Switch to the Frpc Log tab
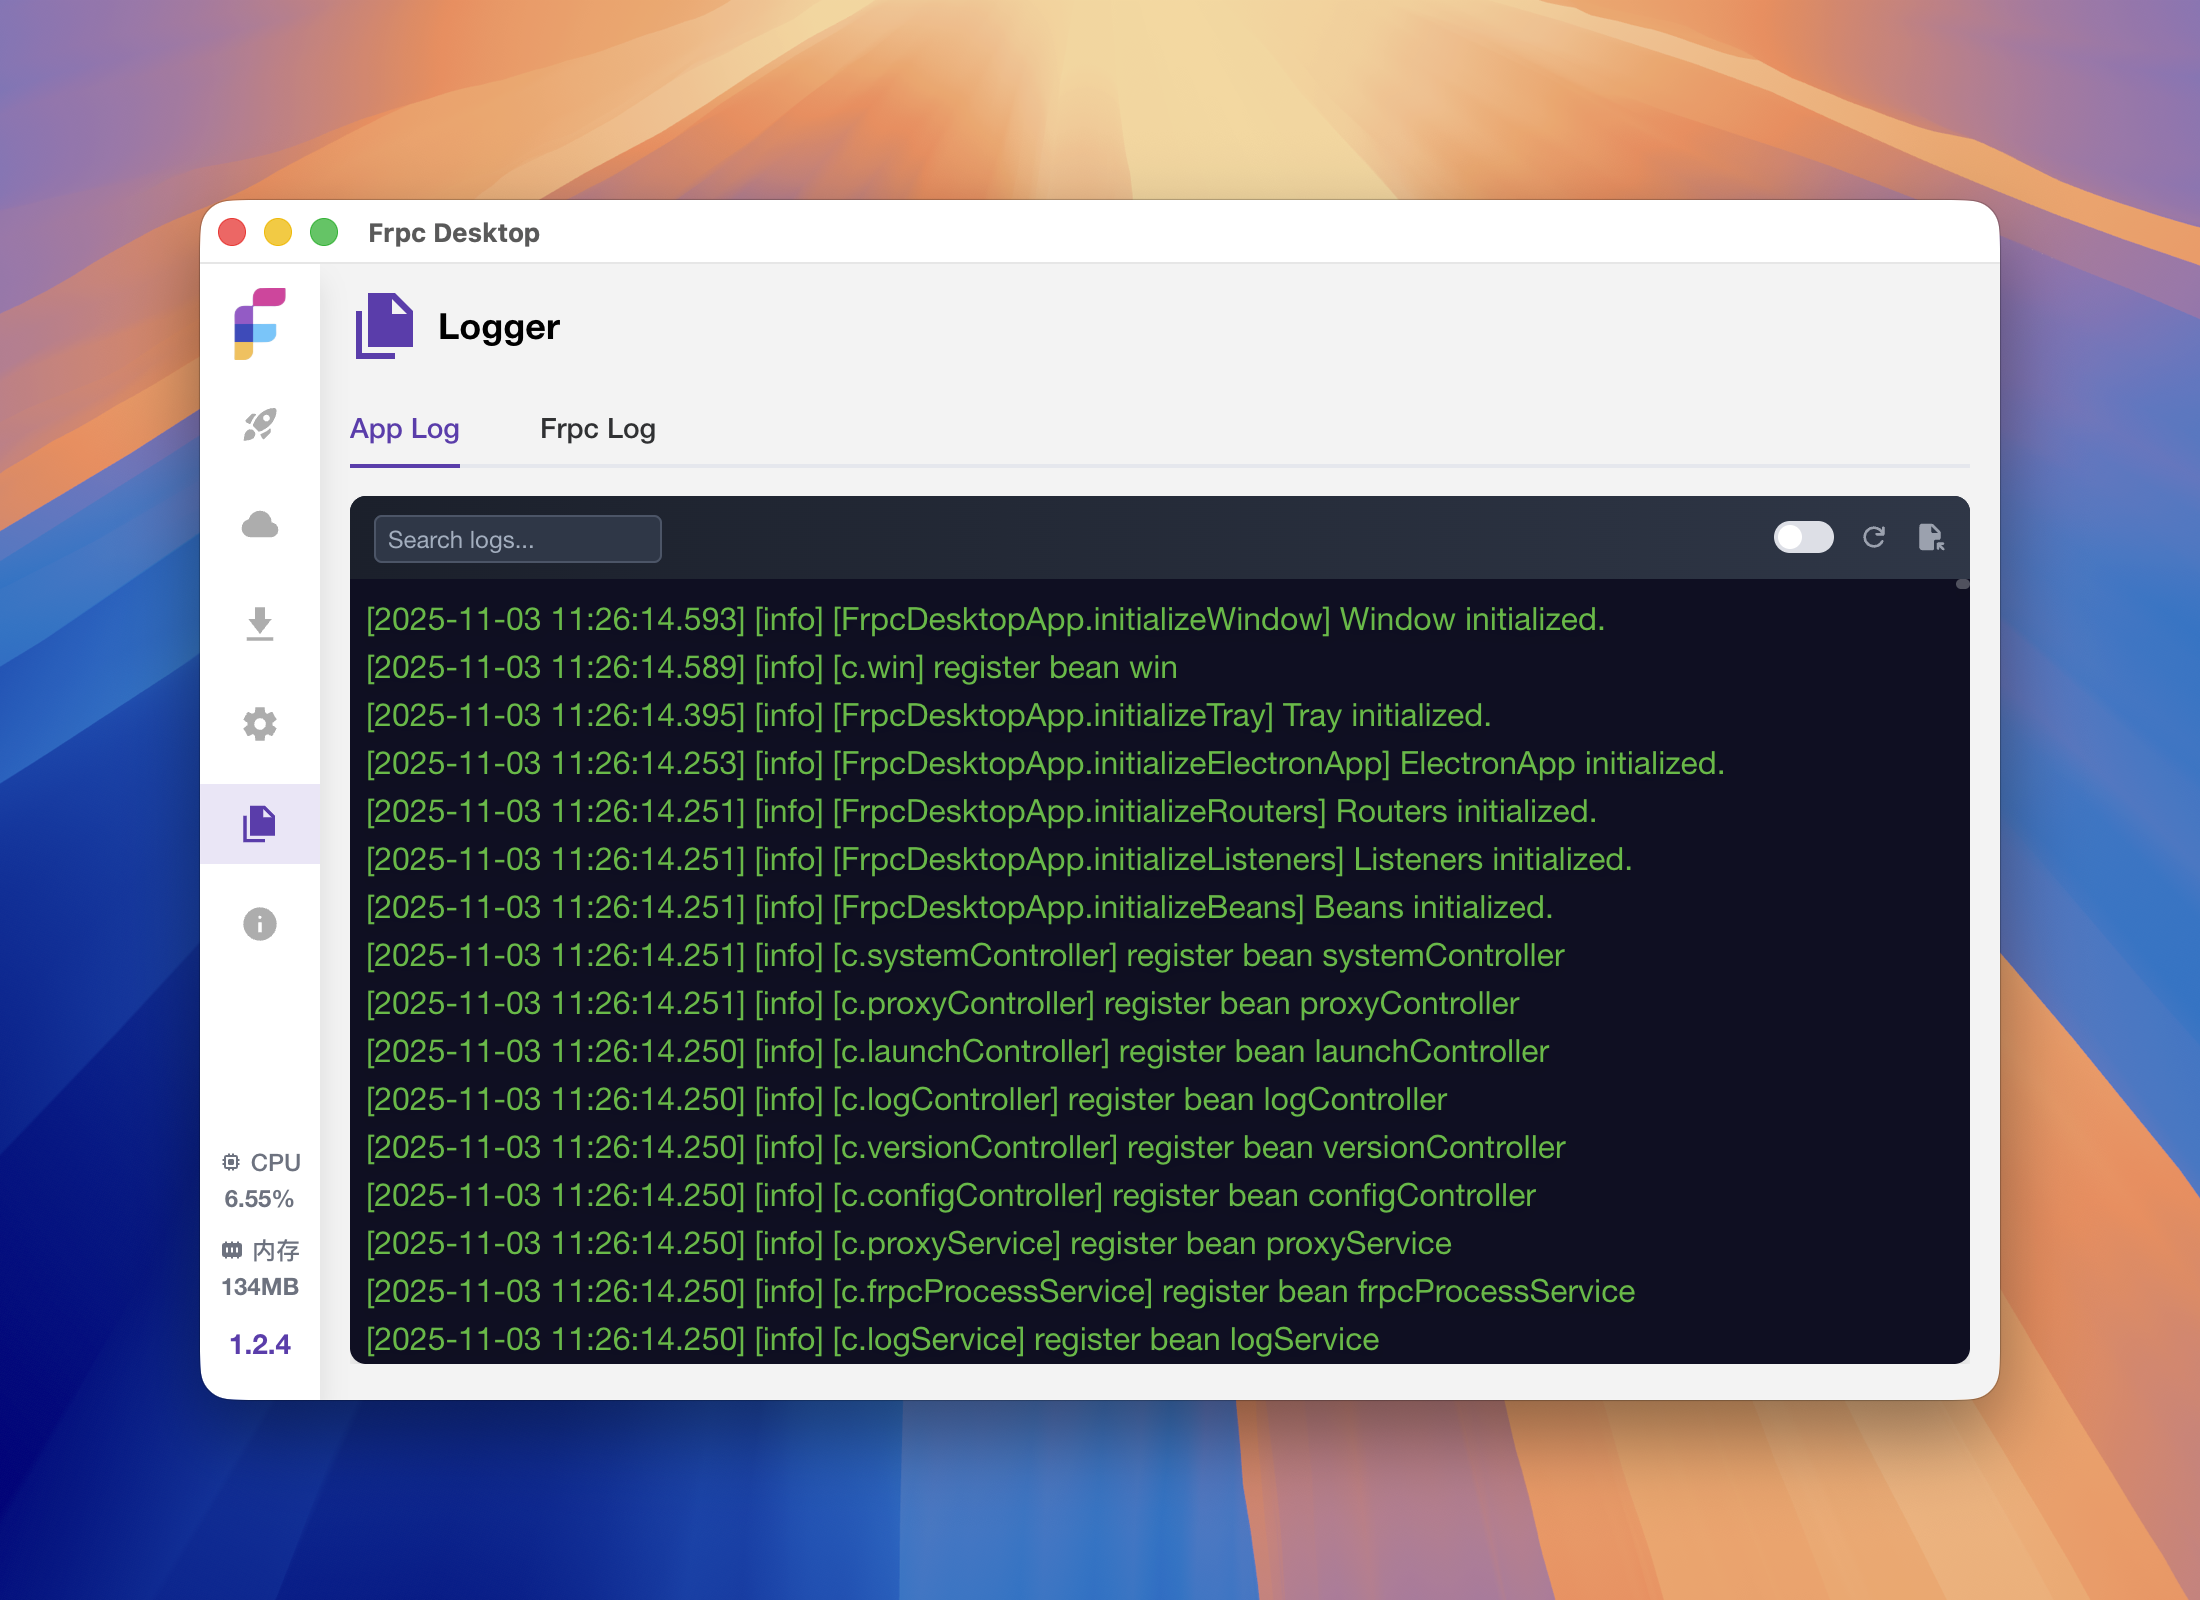Screen dimensions: 2200x1600 (x=598, y=429)
